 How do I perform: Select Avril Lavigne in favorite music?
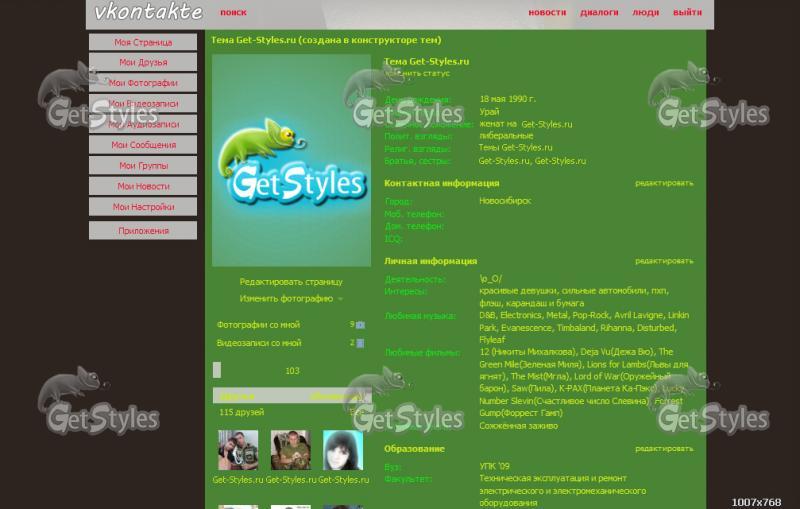click(638, 315)
